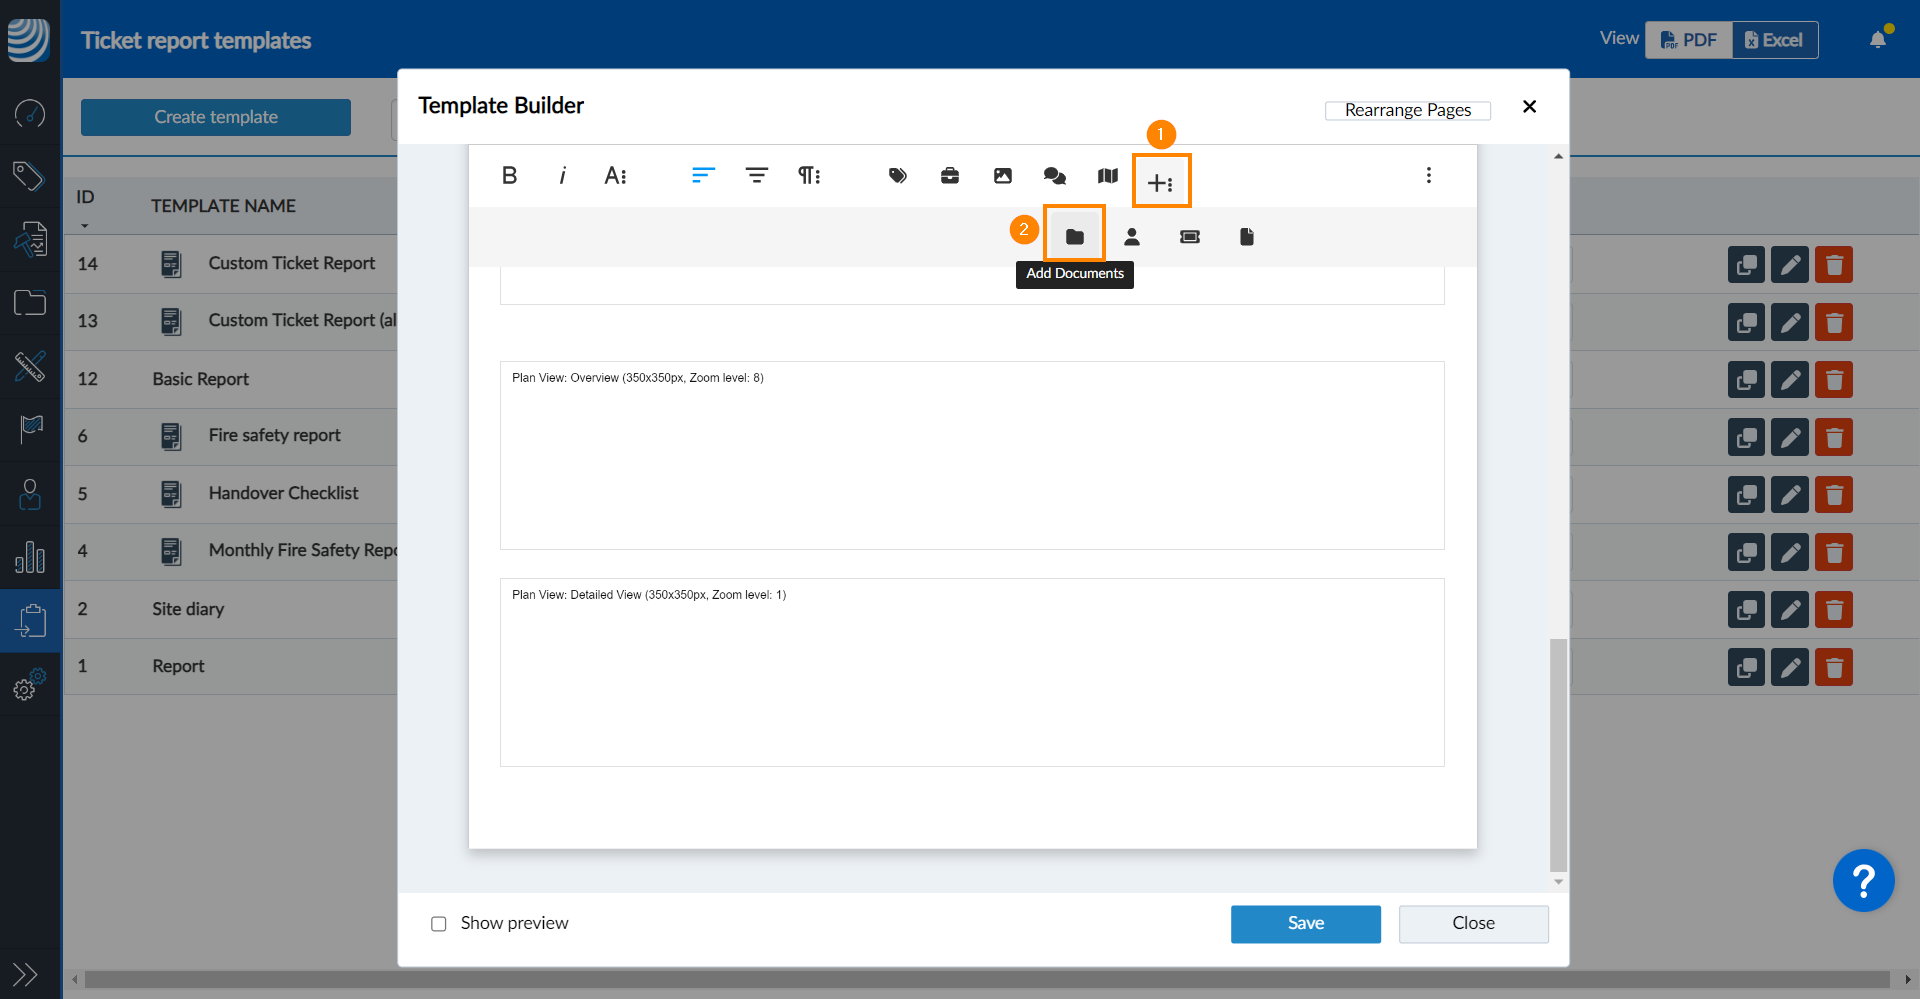Click the Bold formatting icon
Image resolution: width=1920 pixels, height=999 pixels.
[x=509, y=176]
